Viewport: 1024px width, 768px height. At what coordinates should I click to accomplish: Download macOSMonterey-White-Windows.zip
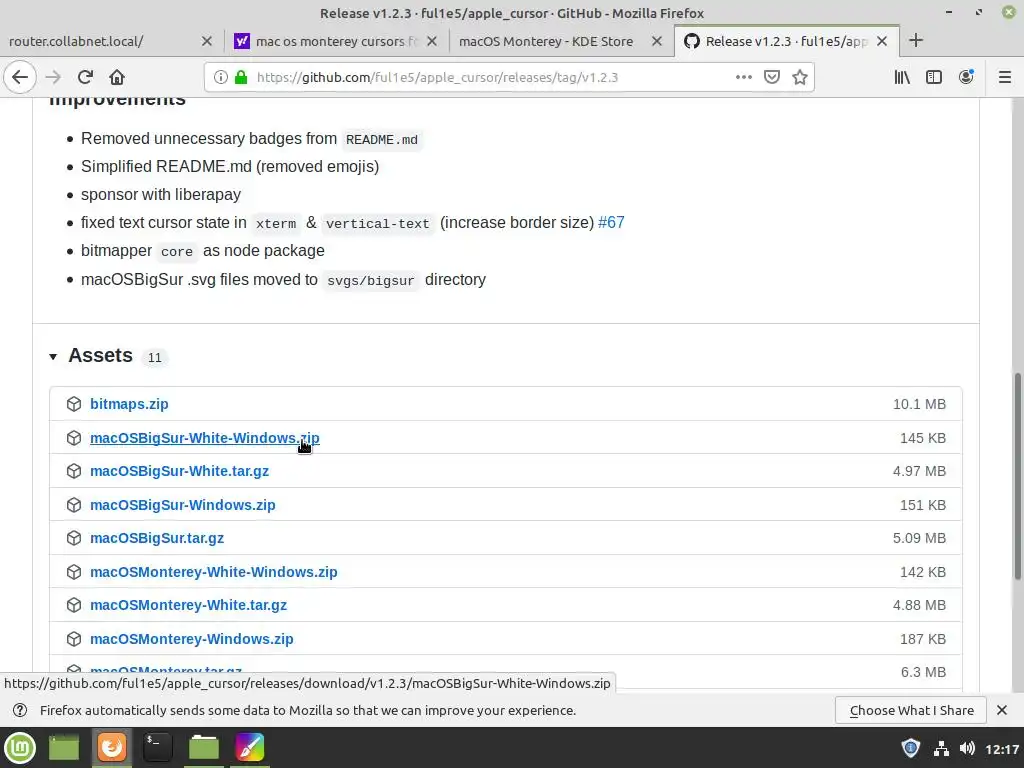(x=214, y=572)
